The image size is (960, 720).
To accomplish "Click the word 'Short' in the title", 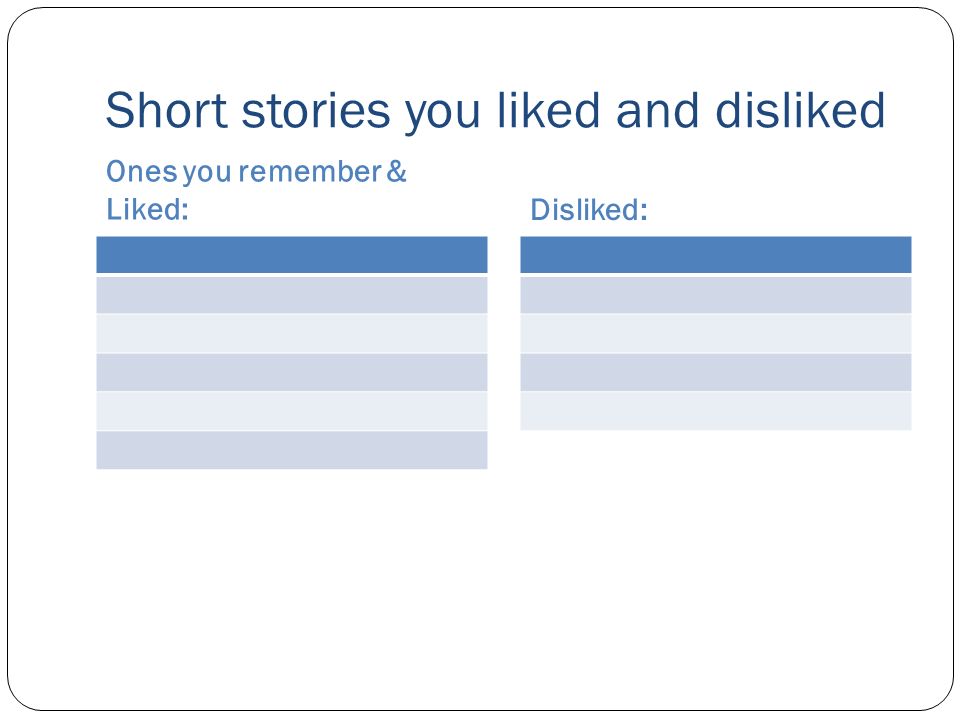I will pyautogui.click(x=167, y=110).
